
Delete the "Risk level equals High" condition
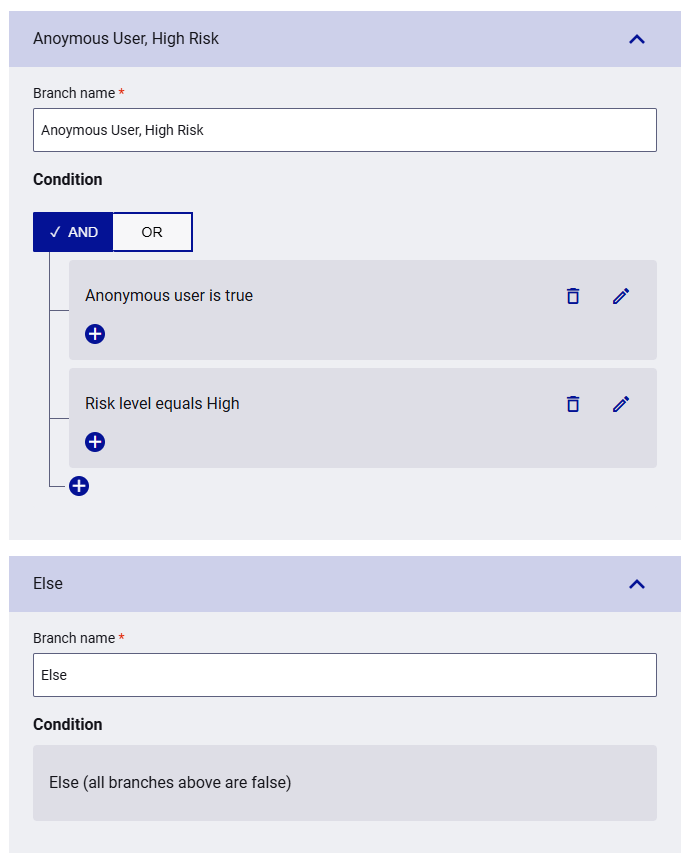tap(573, 404)
